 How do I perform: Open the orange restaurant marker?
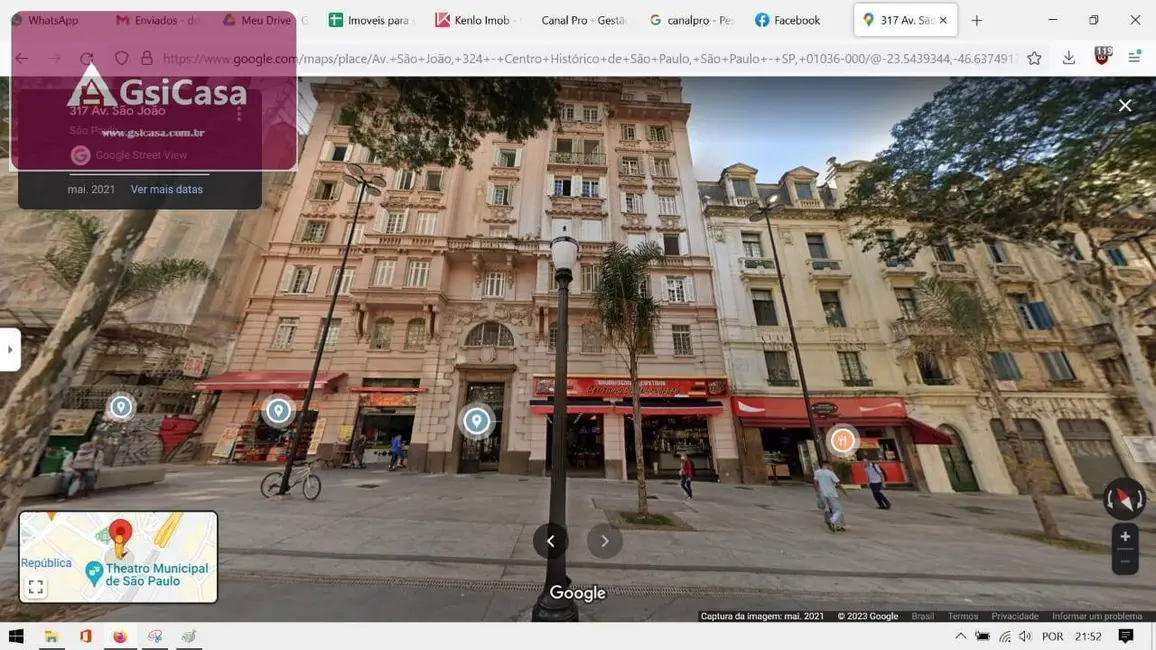(x=842, y=441)
